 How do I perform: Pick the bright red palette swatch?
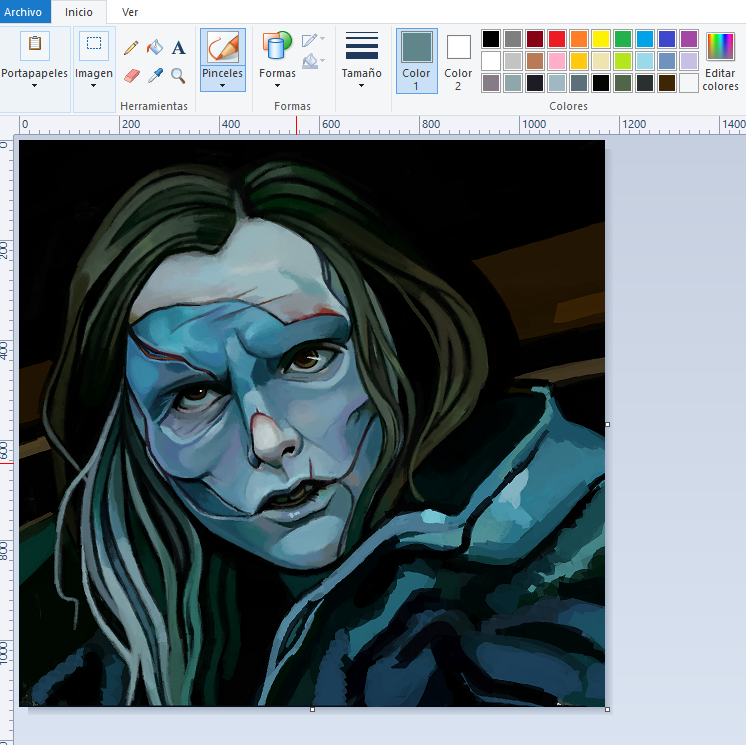tap(557, 39)
